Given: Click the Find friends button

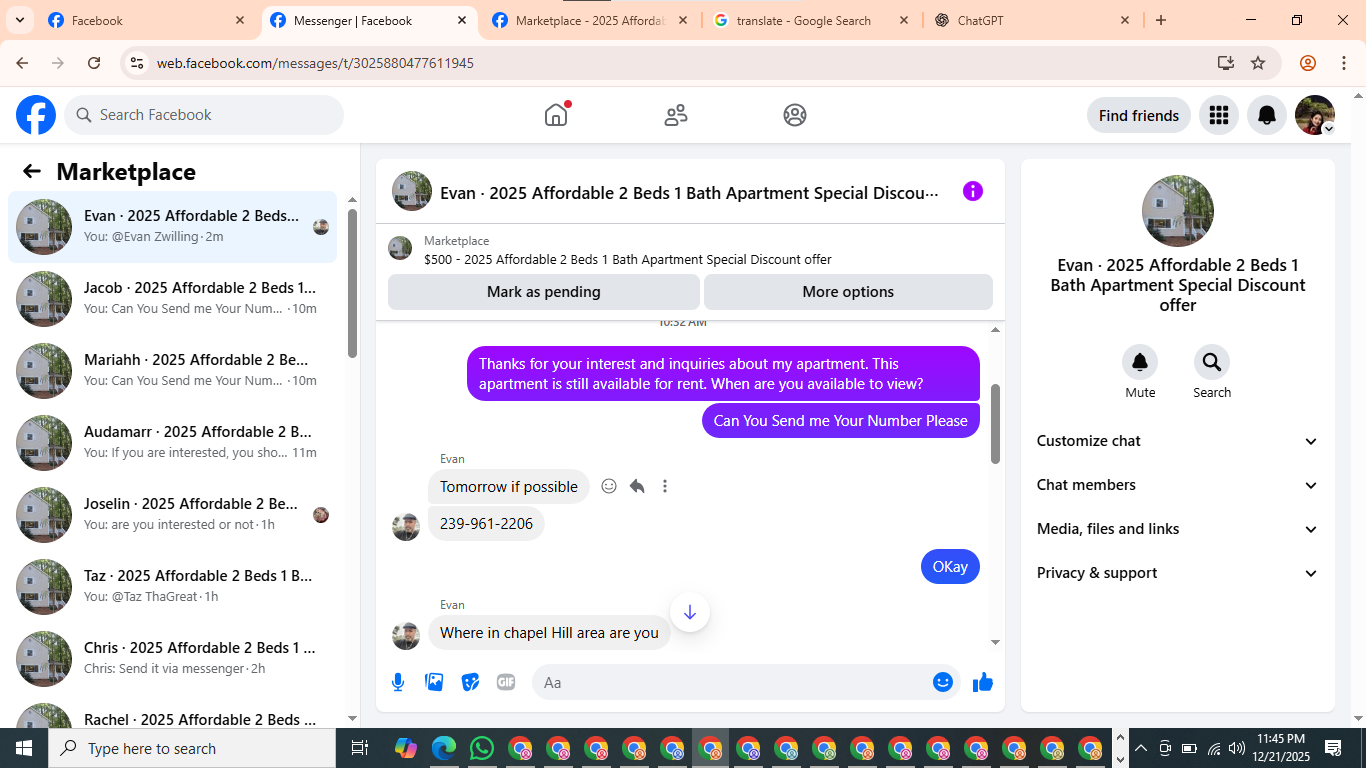Looking at the screenshot, I should pyautogui.click(x=1139, y=115).
